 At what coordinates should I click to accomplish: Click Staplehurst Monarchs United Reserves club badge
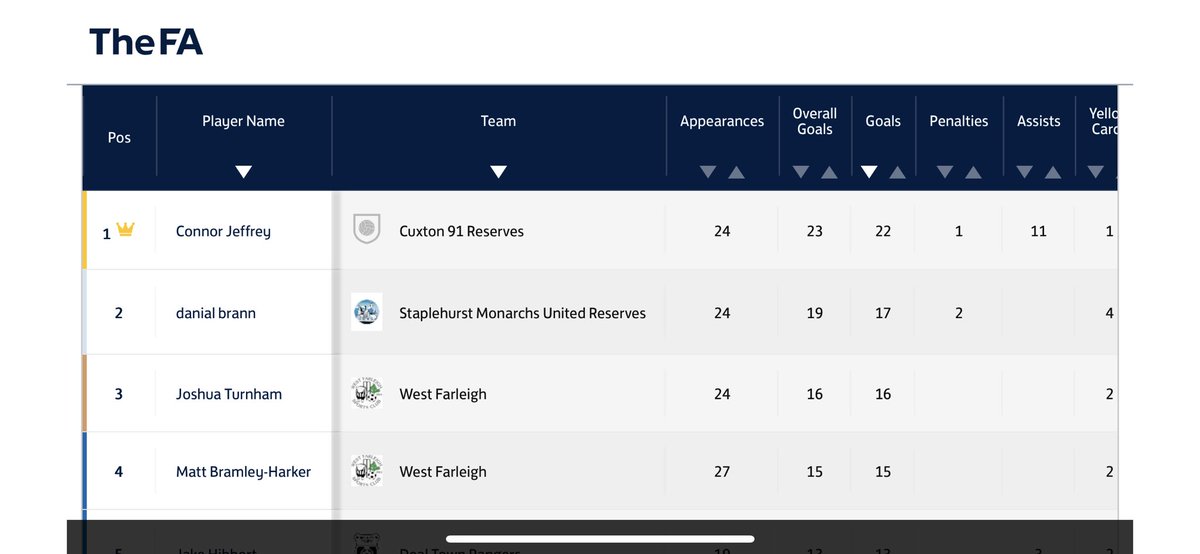click(x=367, y=312)
